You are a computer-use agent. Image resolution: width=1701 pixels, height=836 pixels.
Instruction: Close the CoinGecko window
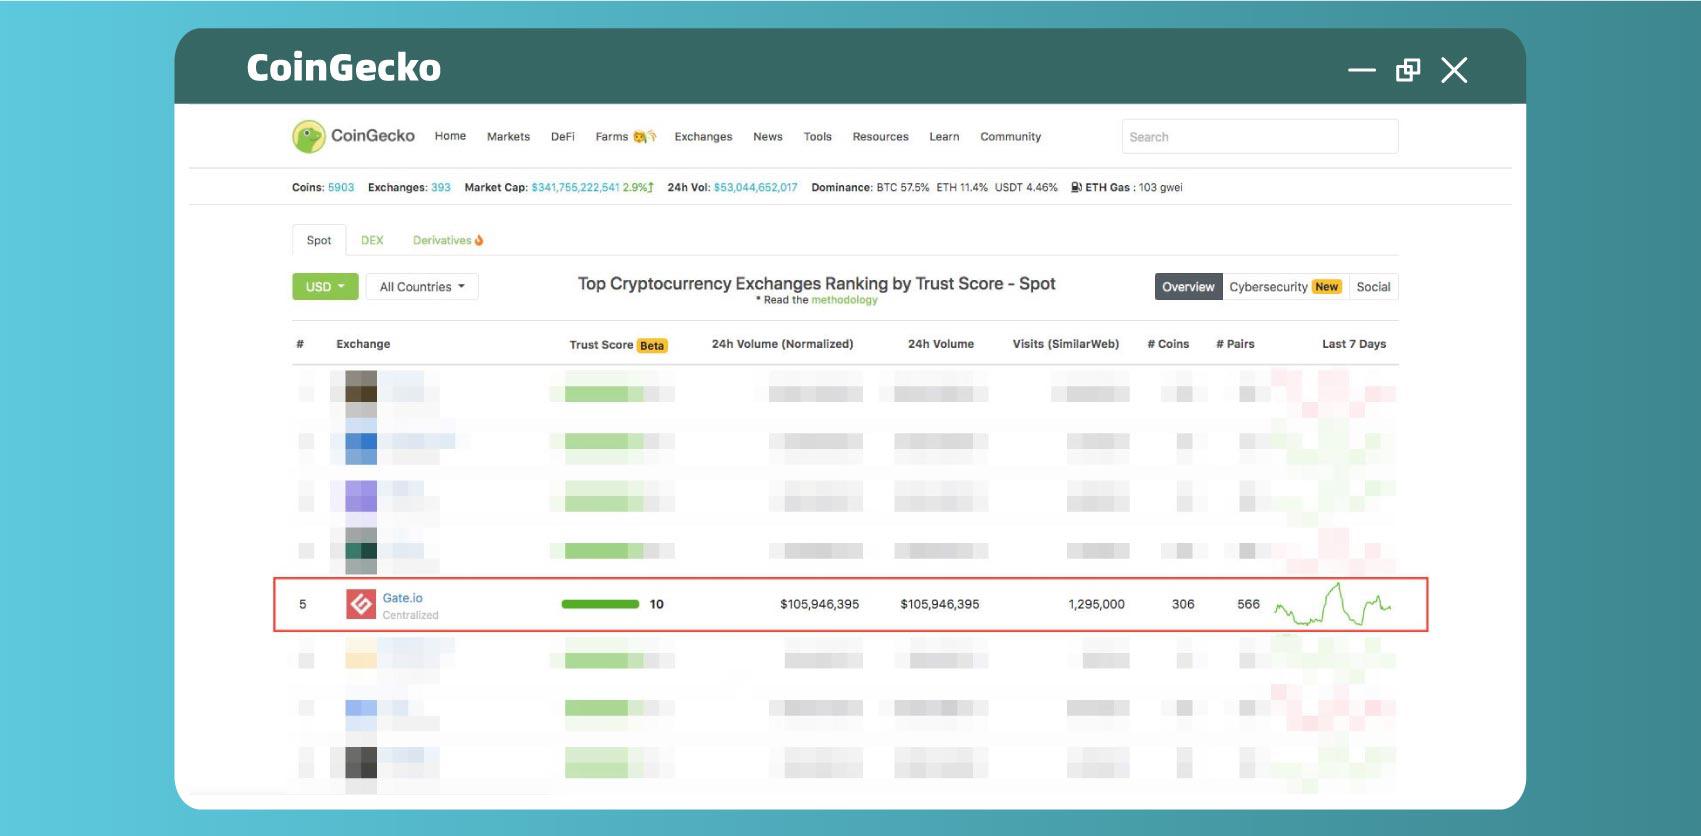(1454, 70)
